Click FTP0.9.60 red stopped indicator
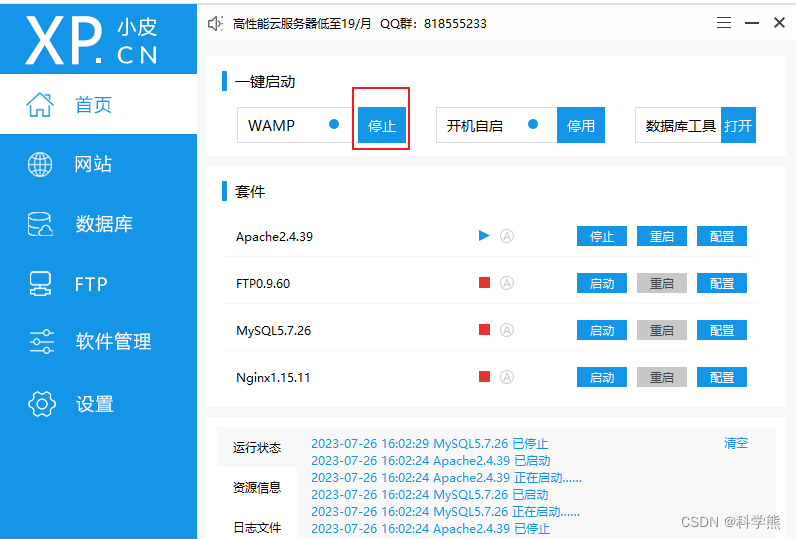The width and height of the screenshot is (796, 539). (484, 283)
